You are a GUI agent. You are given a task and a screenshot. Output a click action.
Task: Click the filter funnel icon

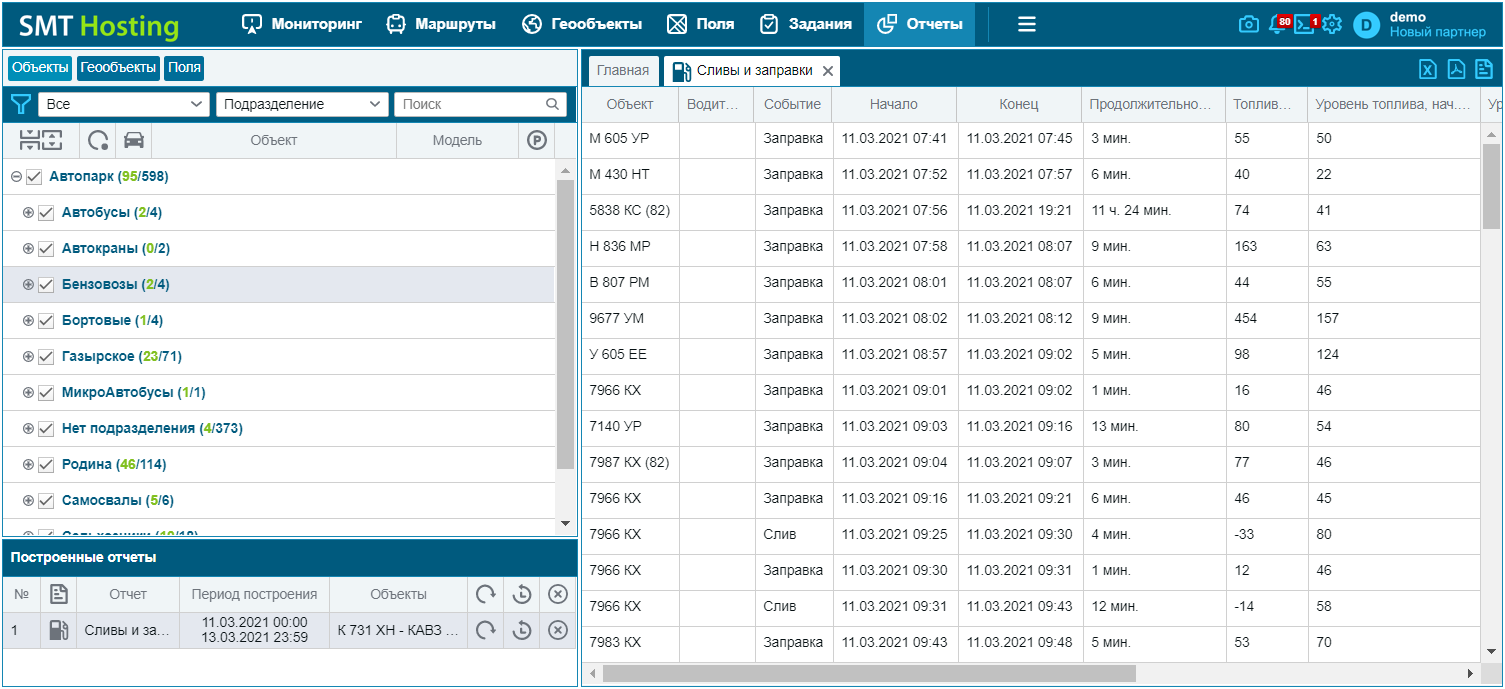point(20,103)
